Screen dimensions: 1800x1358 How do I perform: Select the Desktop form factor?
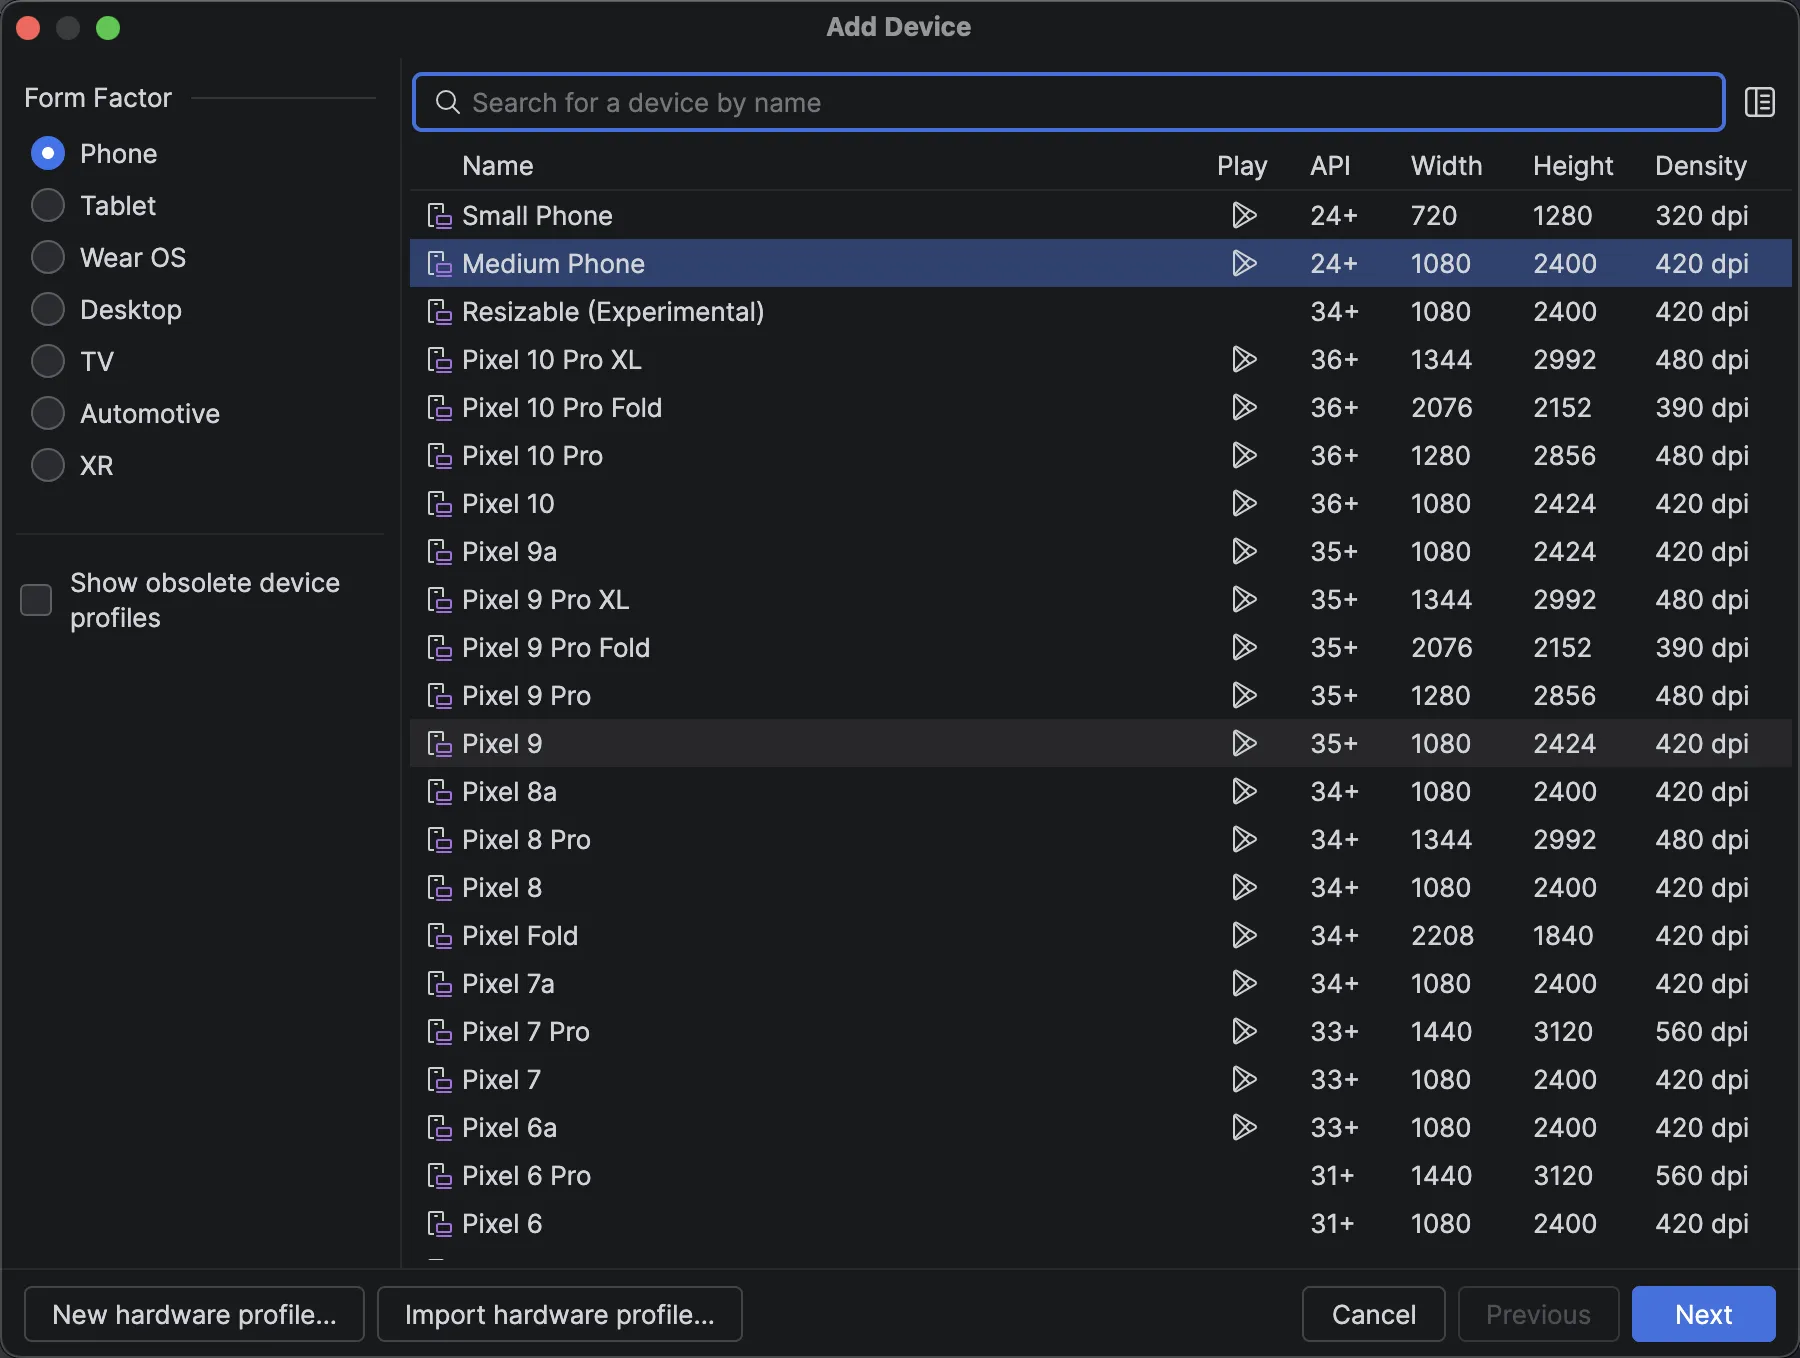coord(48,309)
